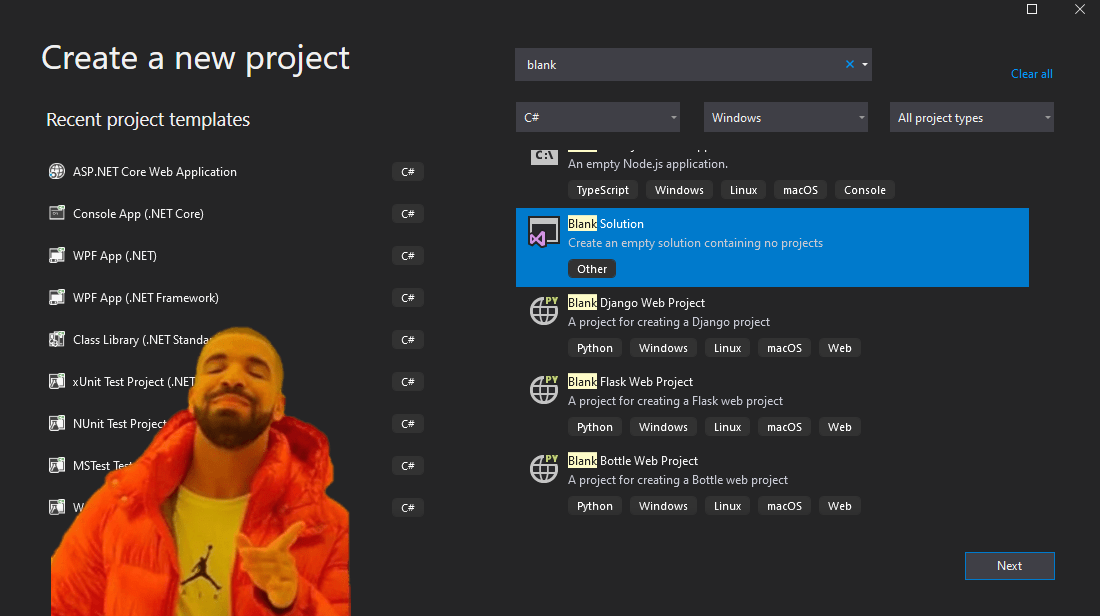Select the Blank Django Web Project template
Viewport: 1100px width, 616px height.
772,326
